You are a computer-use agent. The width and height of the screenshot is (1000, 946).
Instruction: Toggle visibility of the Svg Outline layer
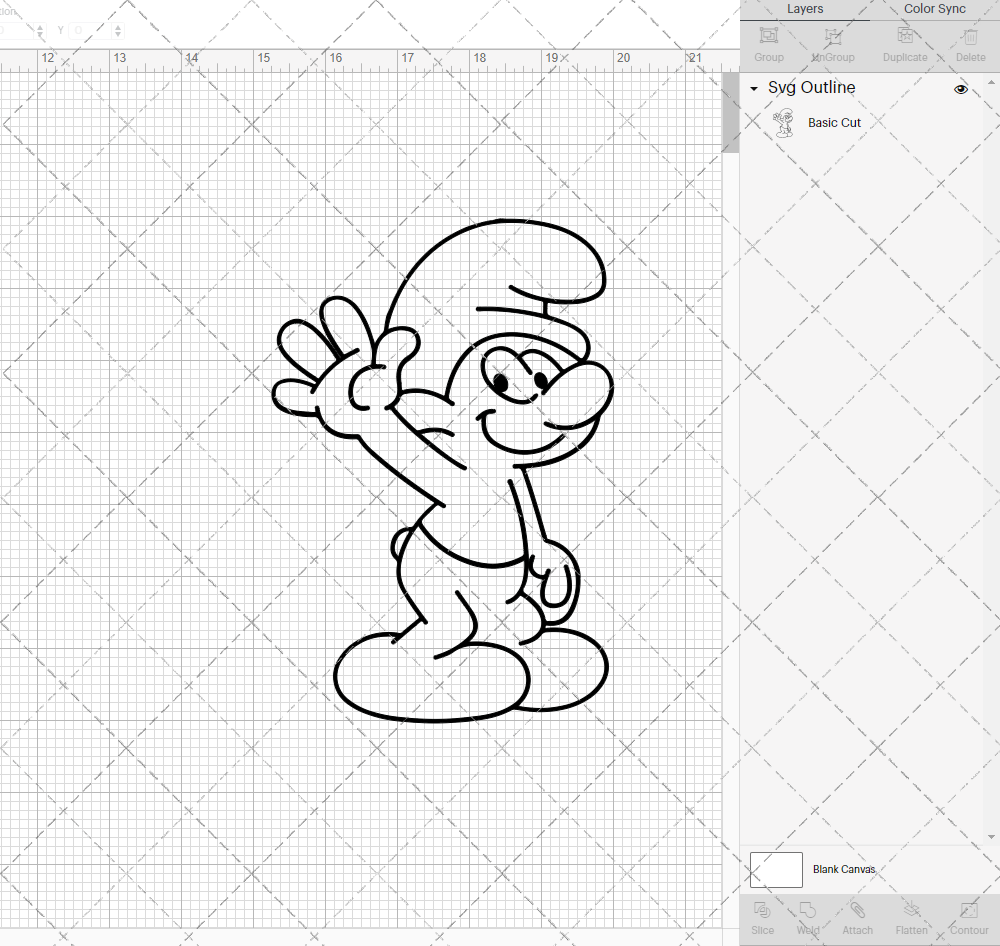(x=961, y=89)
